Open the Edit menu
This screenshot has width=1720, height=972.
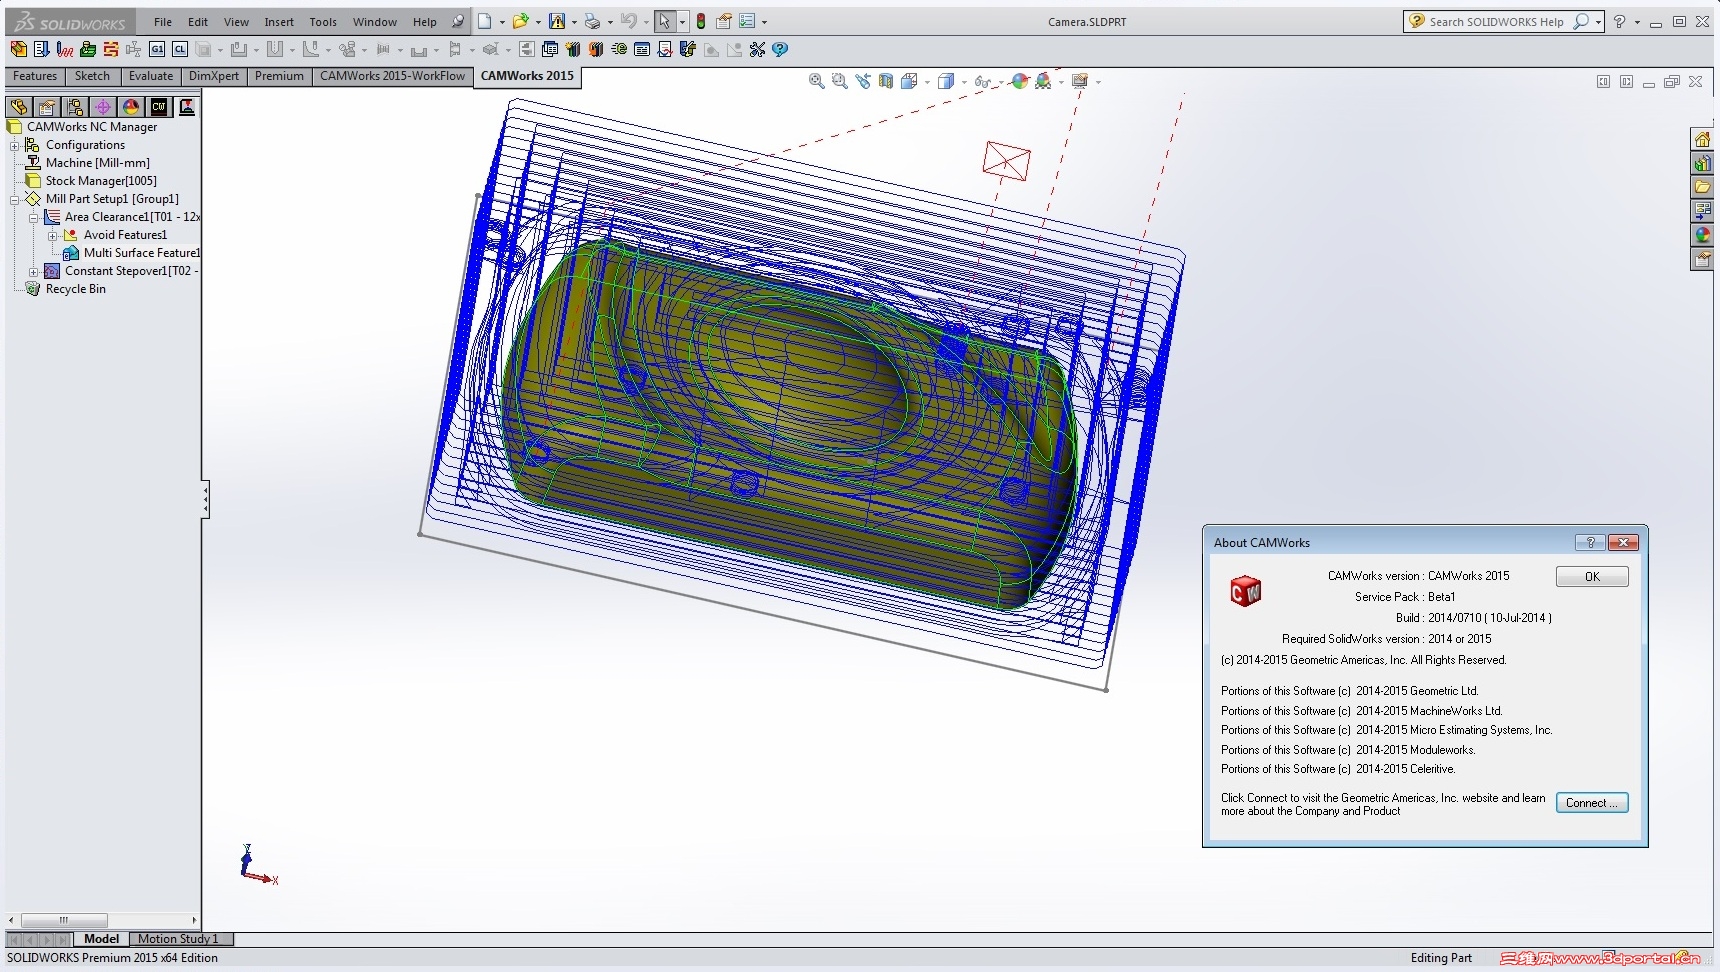198,22
